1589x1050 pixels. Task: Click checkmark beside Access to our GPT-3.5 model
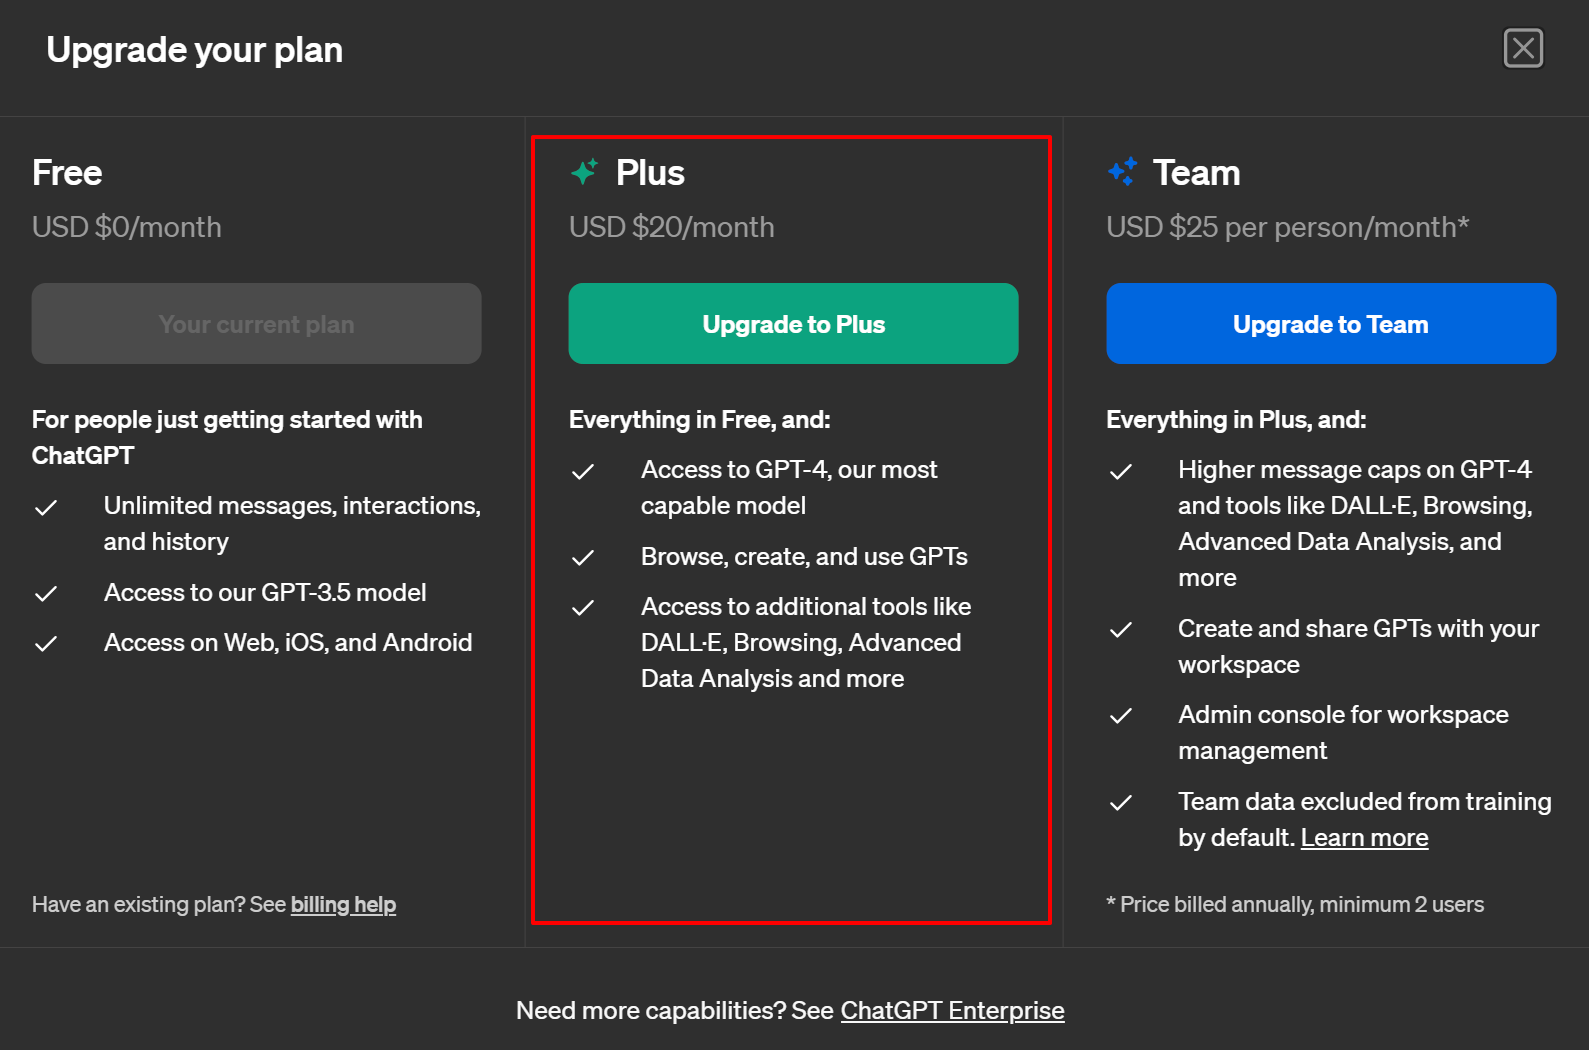[46, 593]
